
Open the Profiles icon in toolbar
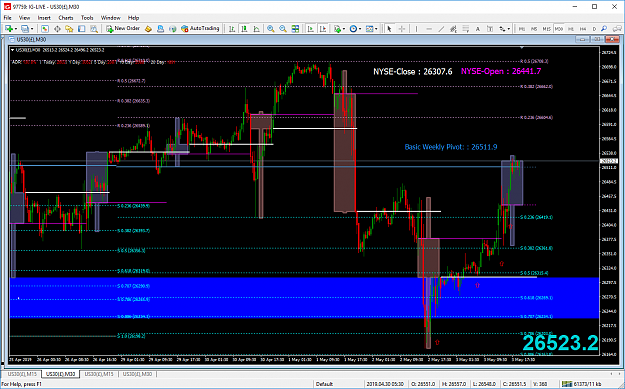click(x=25, y=29)
